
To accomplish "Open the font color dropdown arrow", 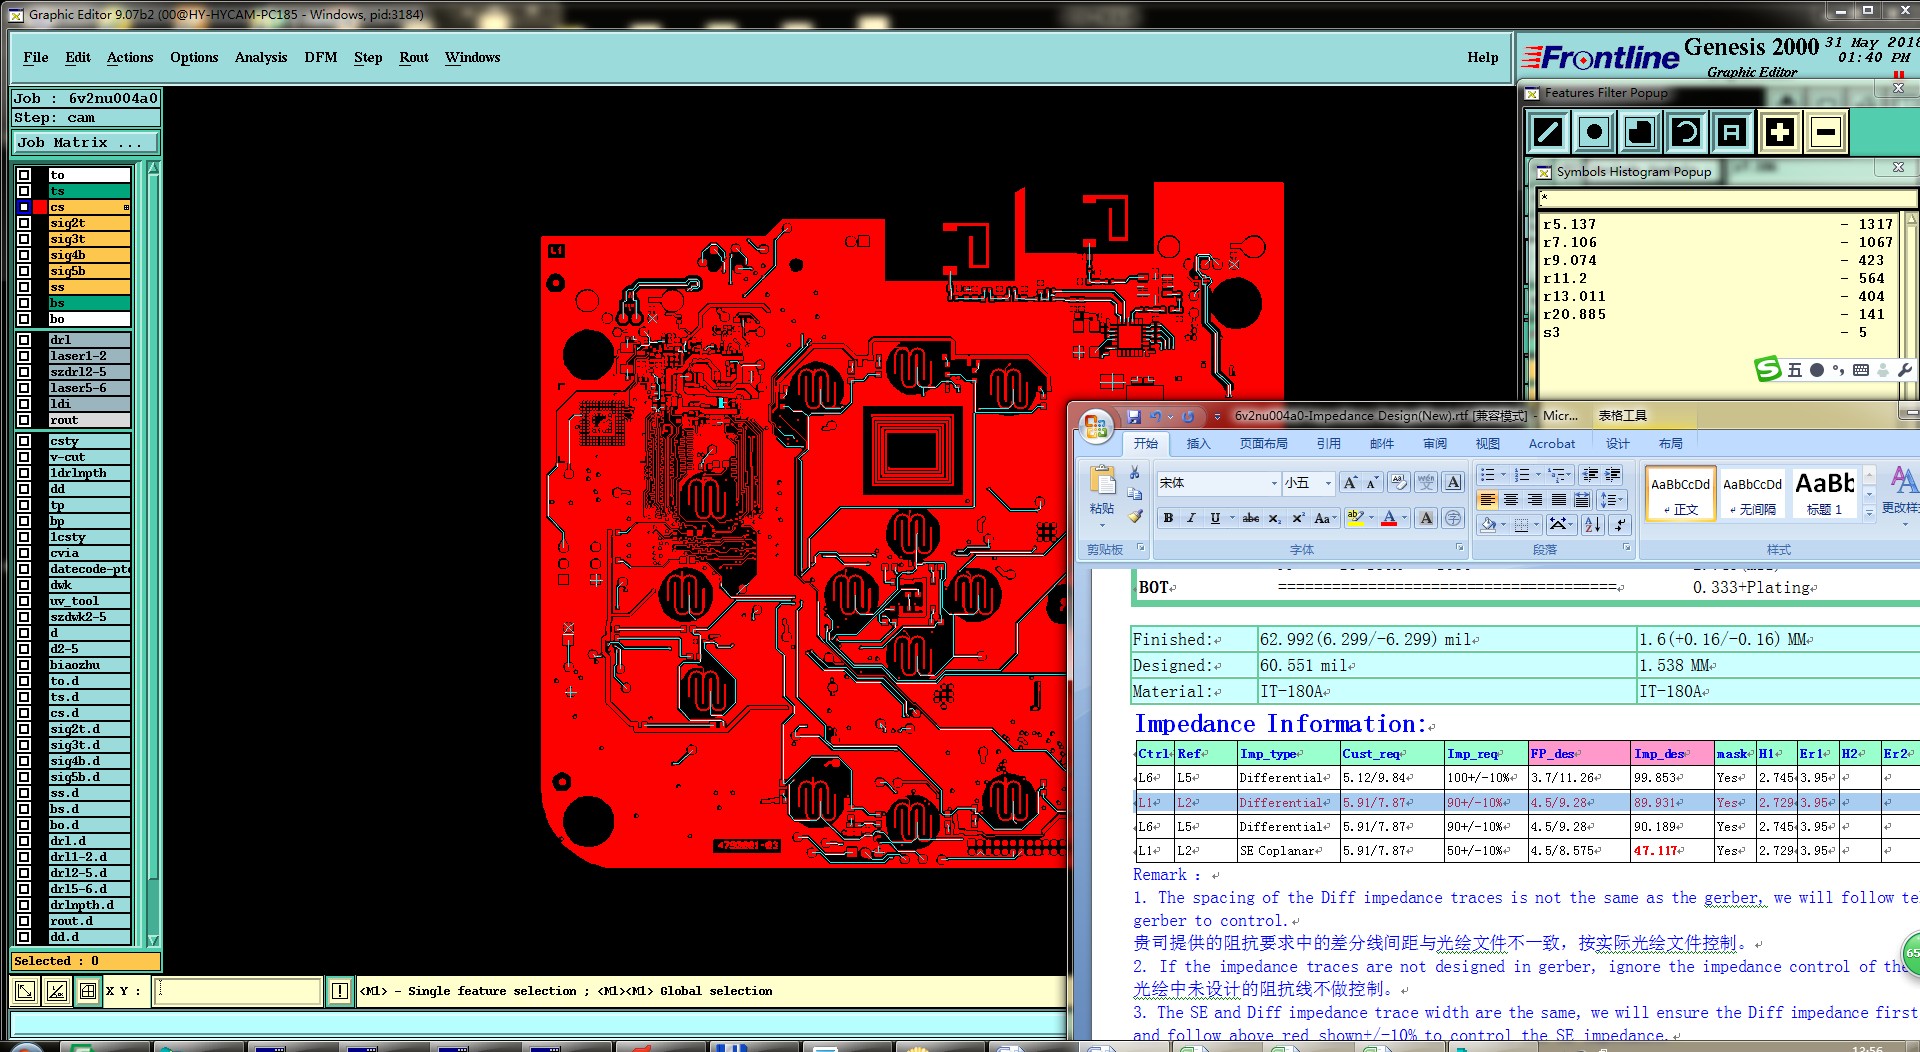I will [1405, 518].
